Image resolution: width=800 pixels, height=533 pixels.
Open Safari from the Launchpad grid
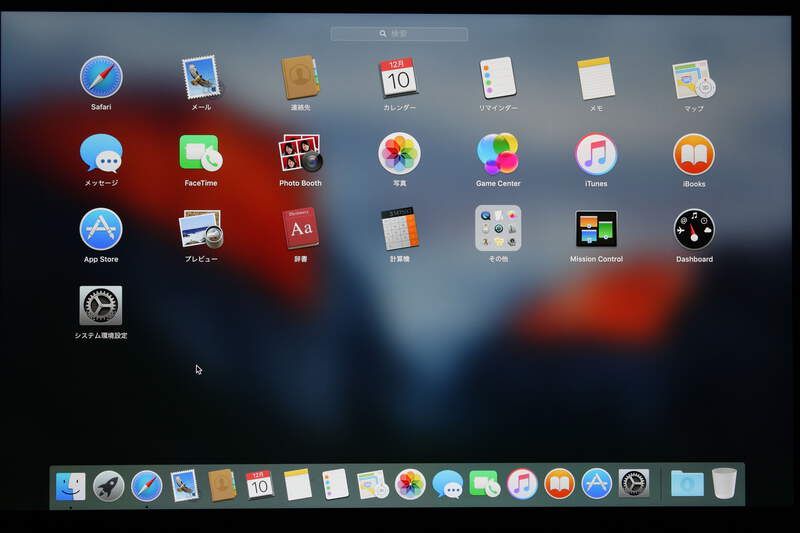coord(101,77)
